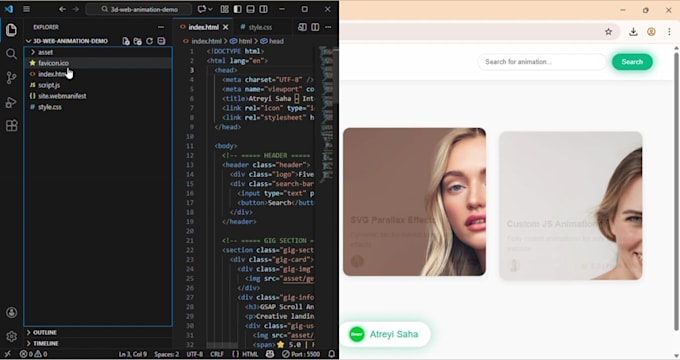Change indentation via Spaces: 2
This screenshot has height=360, width=680.
(167, 354)
